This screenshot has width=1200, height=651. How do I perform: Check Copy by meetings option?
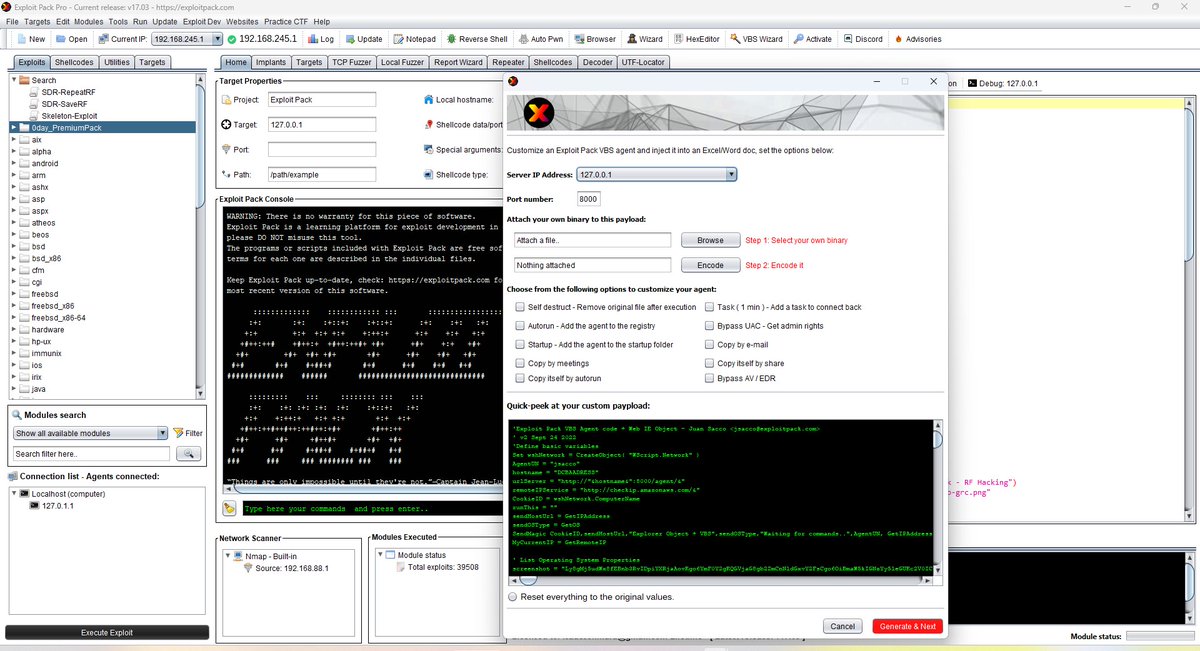click(x=520, y=363)
